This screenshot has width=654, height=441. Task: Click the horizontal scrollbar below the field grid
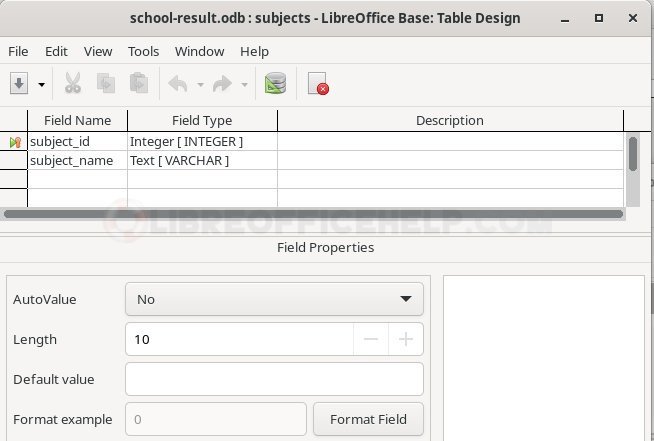point(313,214)
